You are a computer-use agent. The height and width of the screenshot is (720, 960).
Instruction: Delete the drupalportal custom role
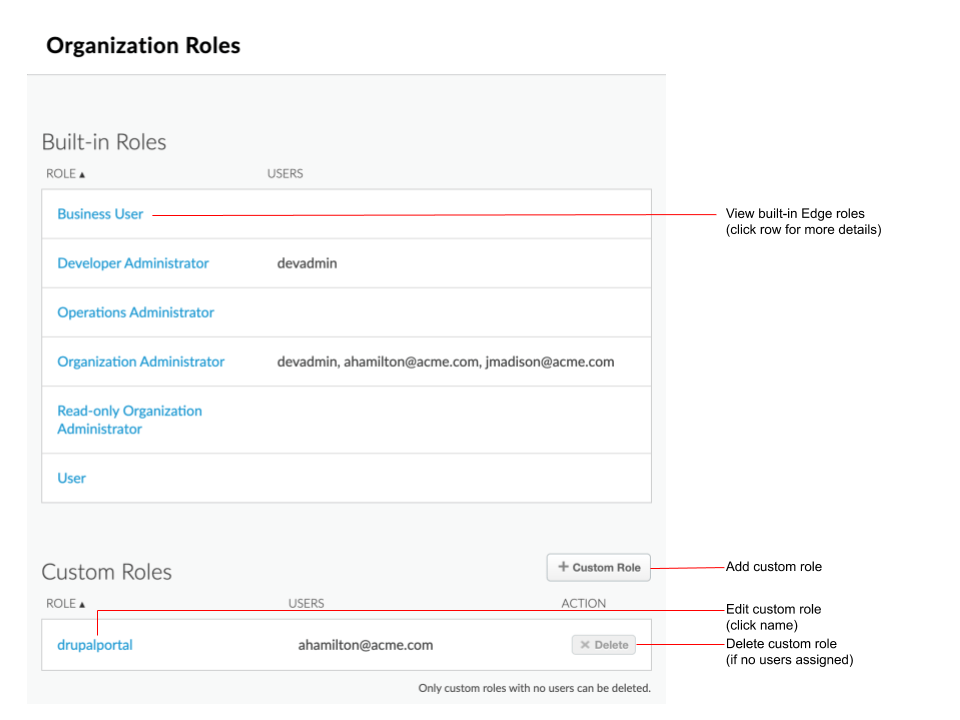[x=603, y=644]
